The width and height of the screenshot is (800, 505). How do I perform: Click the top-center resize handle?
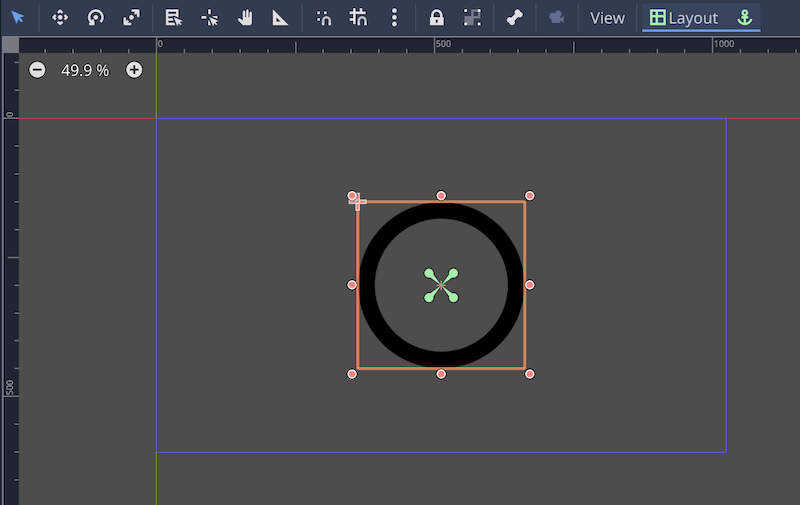tap(441, 196)
